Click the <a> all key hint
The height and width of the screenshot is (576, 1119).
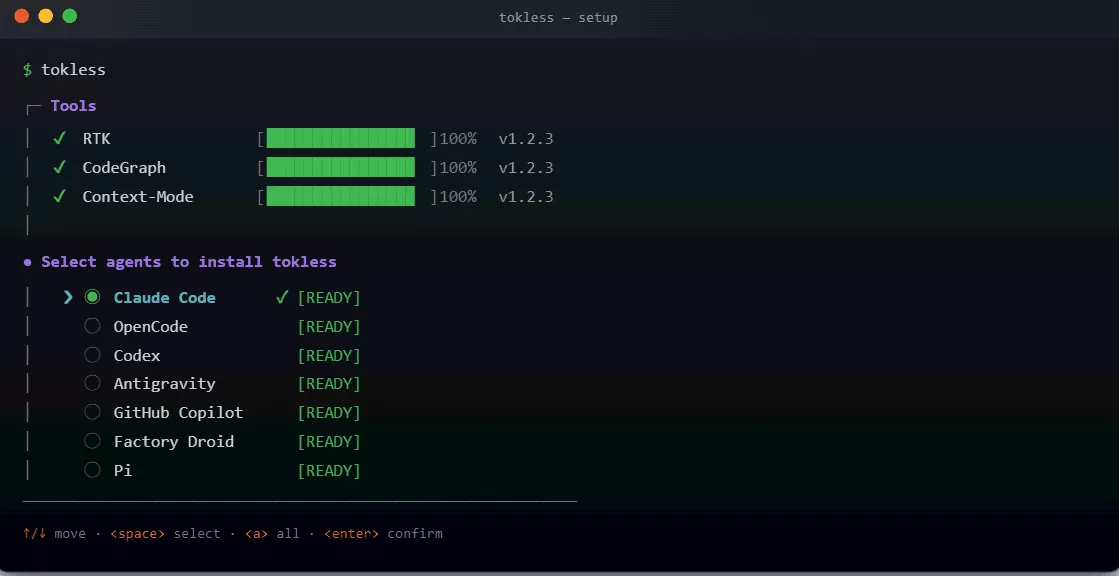pyautogui.click(x=272, y=533)
